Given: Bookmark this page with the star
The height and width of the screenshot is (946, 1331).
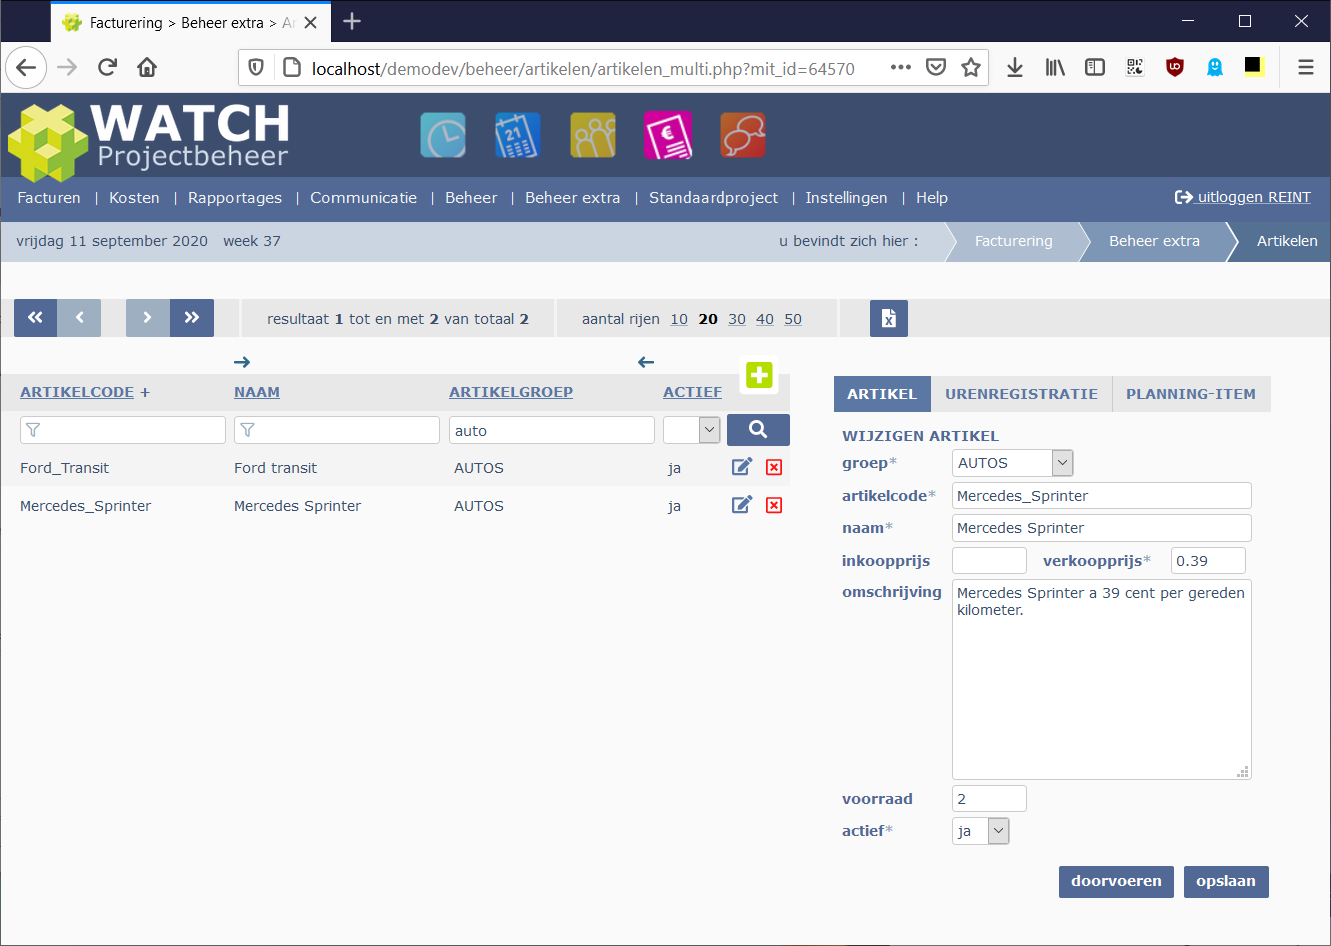Looking at the screenshot, I should click(x=970, y=67).
